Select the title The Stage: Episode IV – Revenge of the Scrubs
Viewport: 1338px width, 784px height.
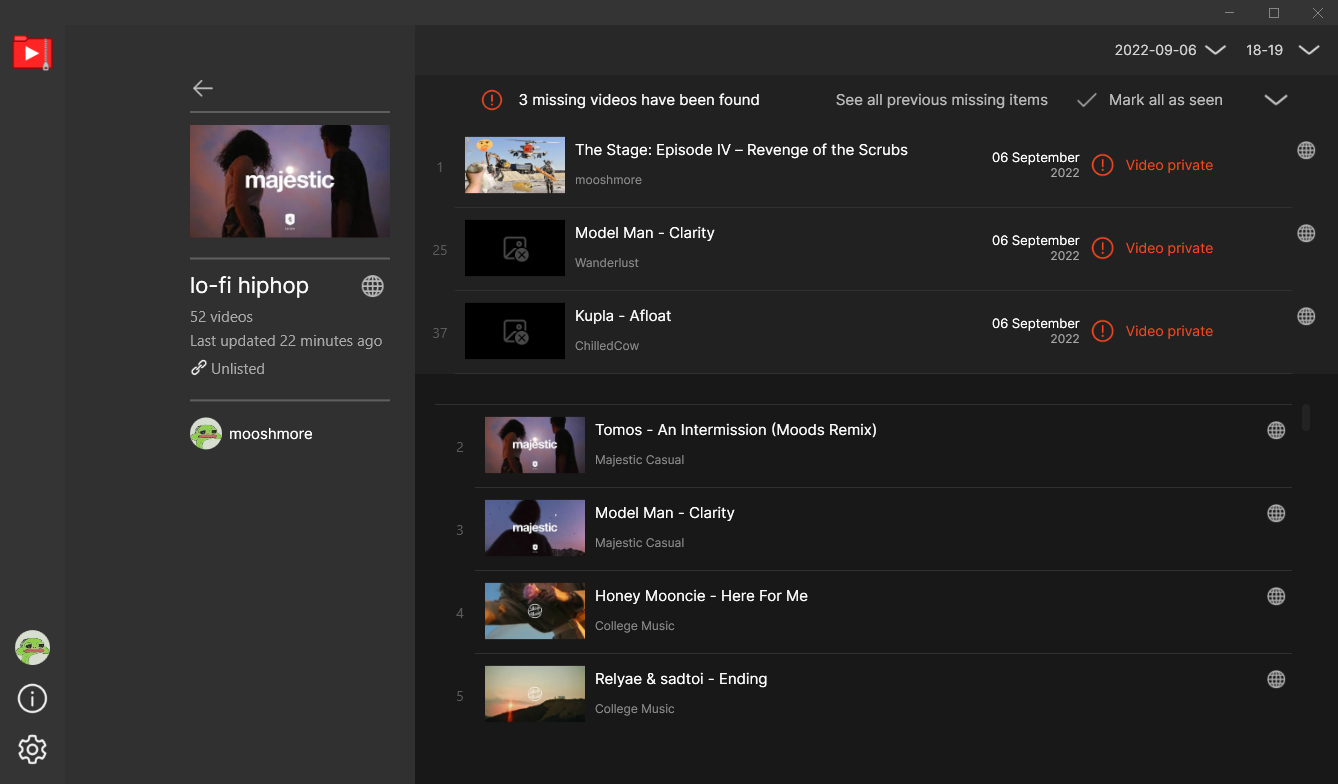point(741,150)
